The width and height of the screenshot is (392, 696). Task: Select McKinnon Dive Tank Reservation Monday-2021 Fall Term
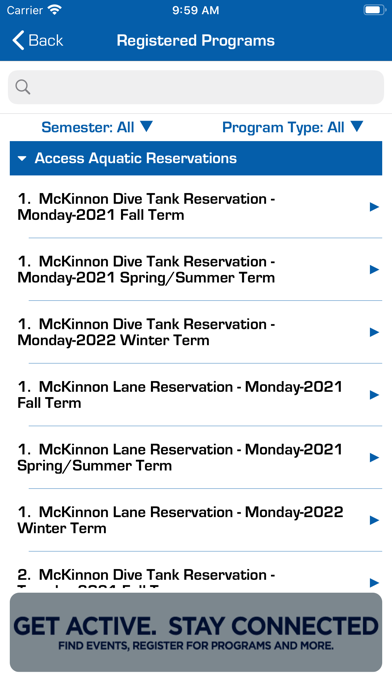[196, 207]
